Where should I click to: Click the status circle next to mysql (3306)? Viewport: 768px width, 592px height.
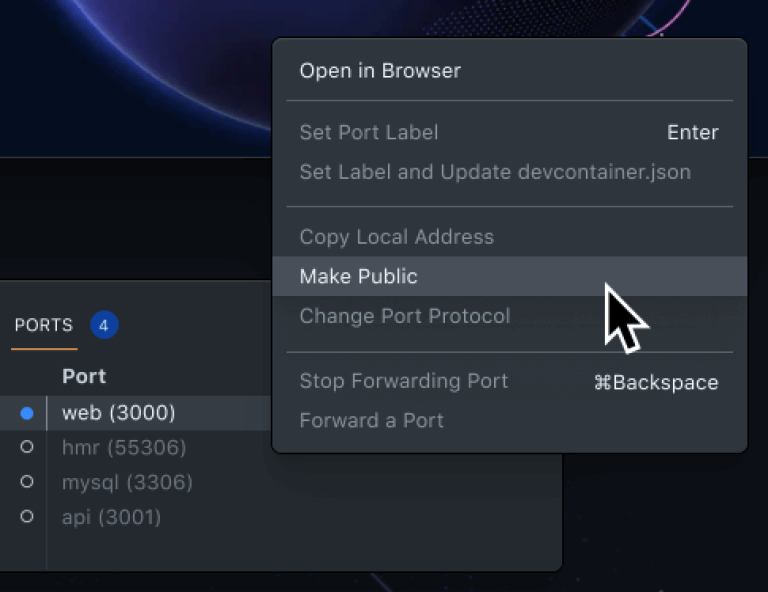[x=27, y=482]
